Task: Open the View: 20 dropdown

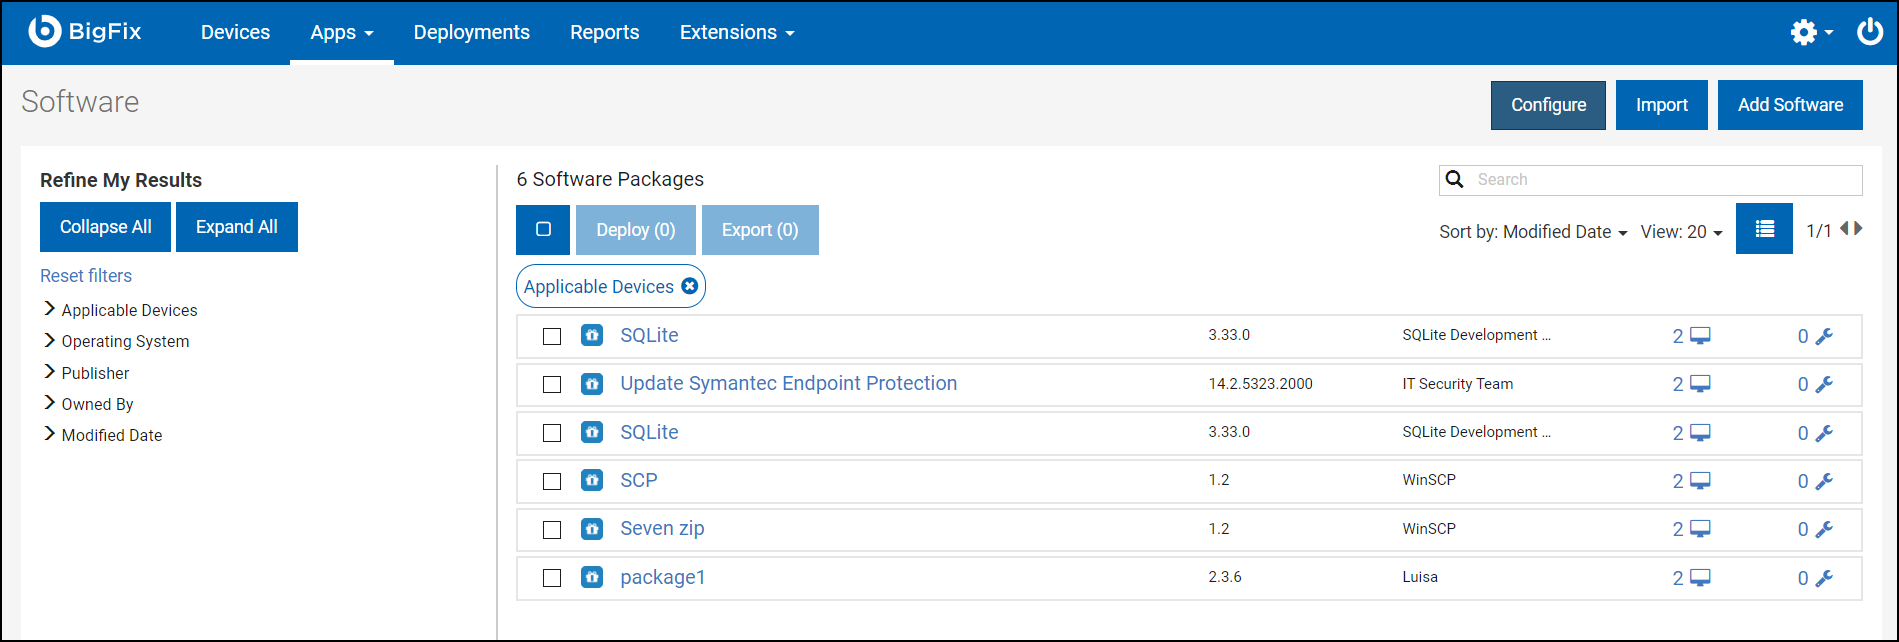Action: [x=1681, y=232]
